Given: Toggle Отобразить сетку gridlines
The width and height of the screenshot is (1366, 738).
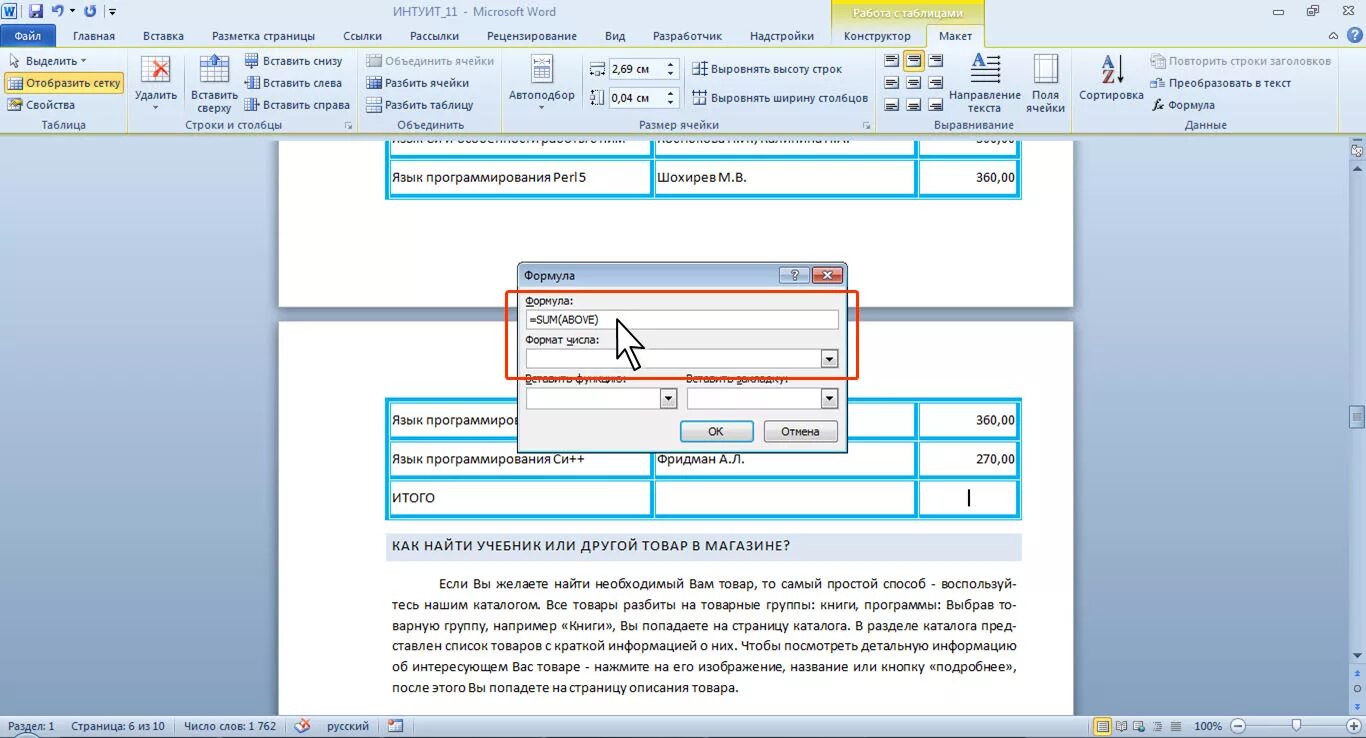Looking at the screenshot, I should pos(64,83).
